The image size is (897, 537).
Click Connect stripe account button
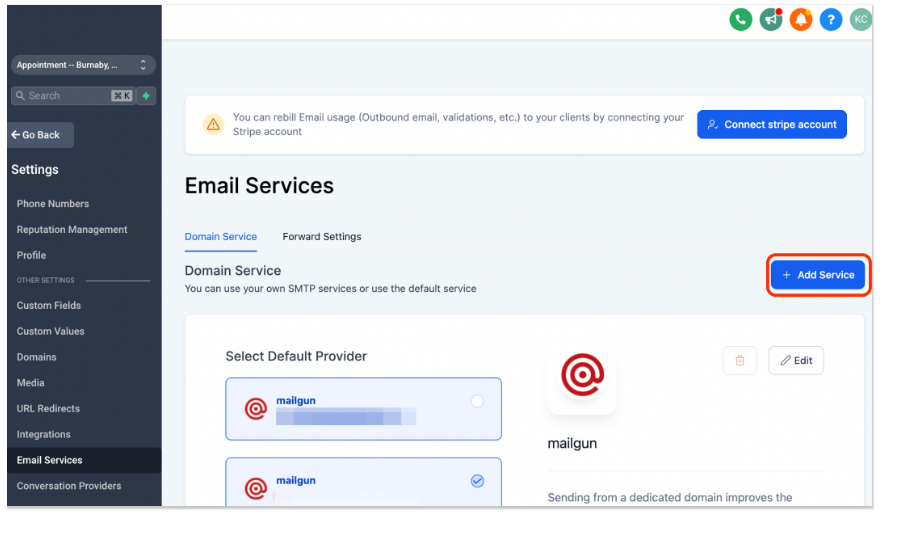coord(771,125)
